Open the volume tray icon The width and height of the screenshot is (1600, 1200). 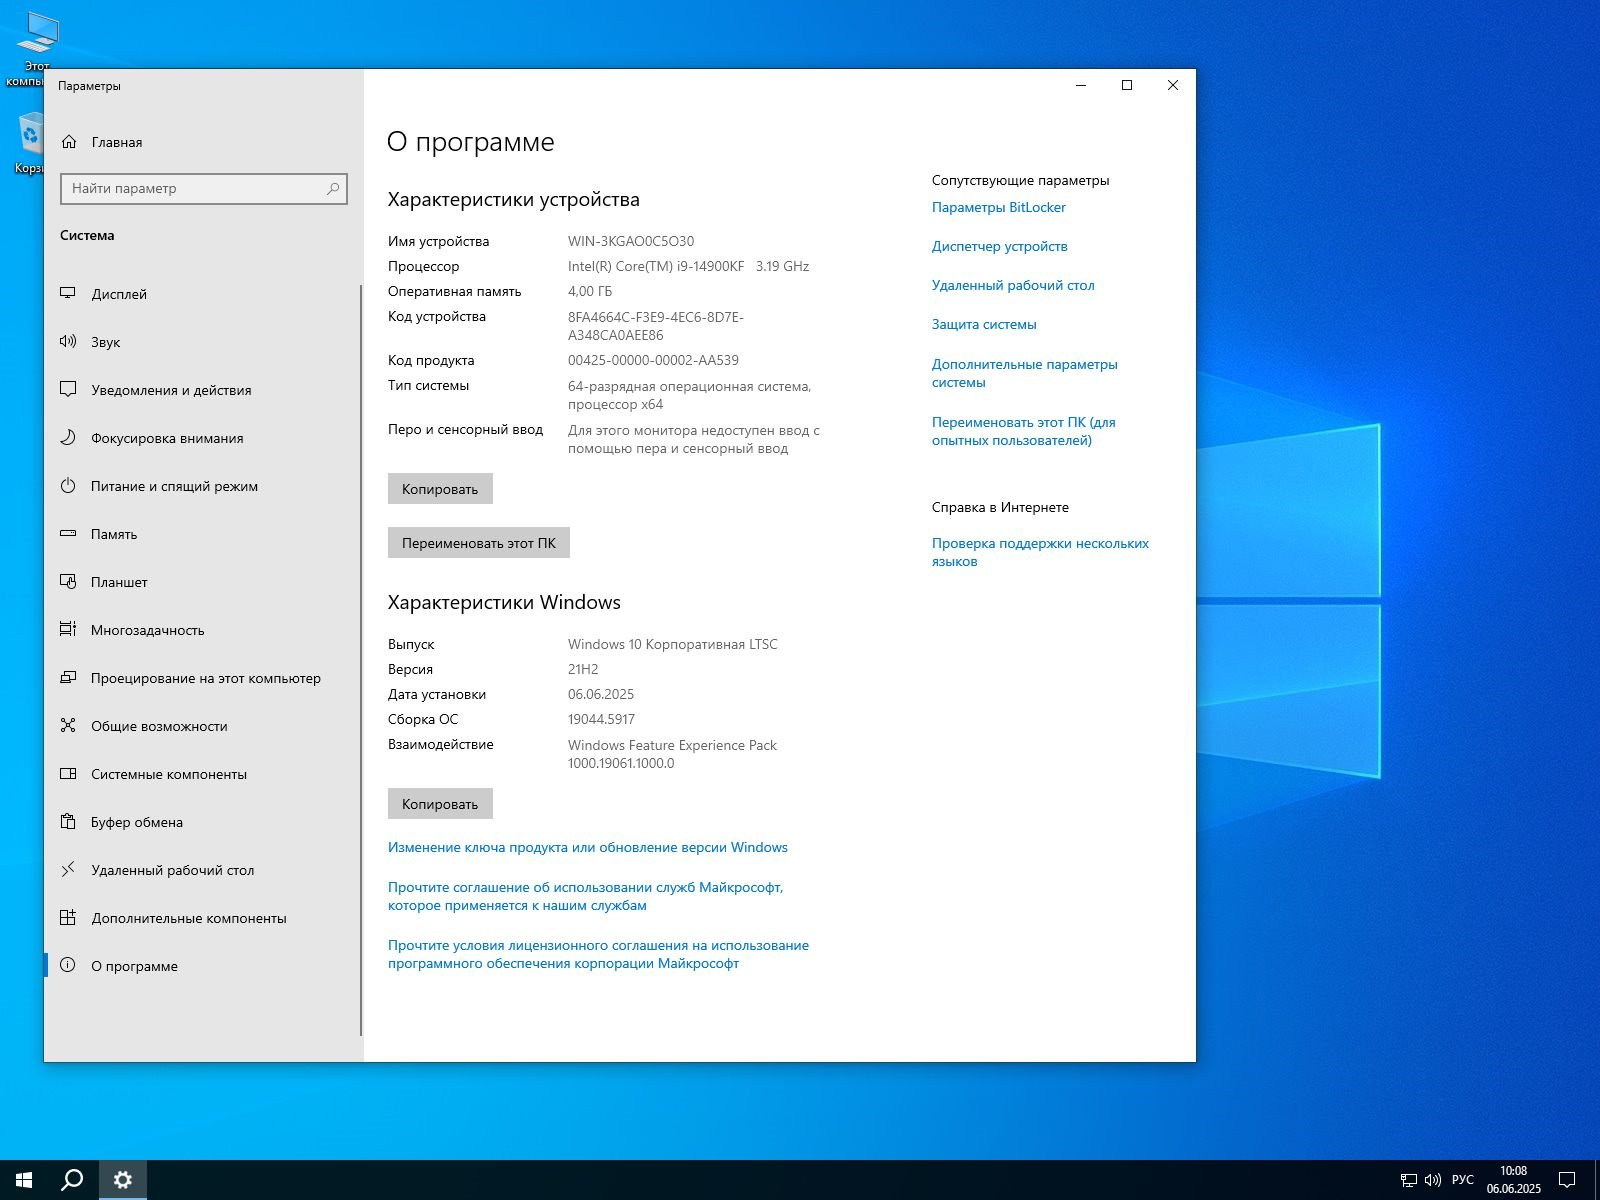[x=1433, y=1180]
